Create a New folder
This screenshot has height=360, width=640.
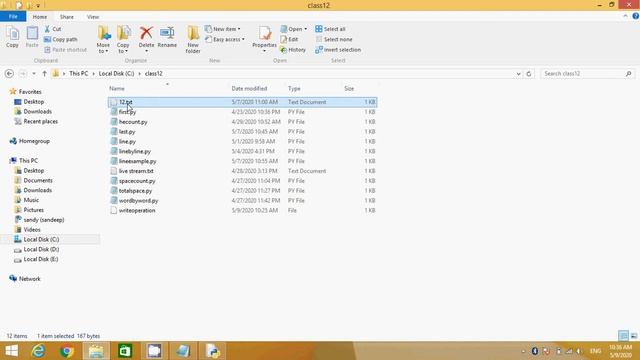(x=193, y=40)
